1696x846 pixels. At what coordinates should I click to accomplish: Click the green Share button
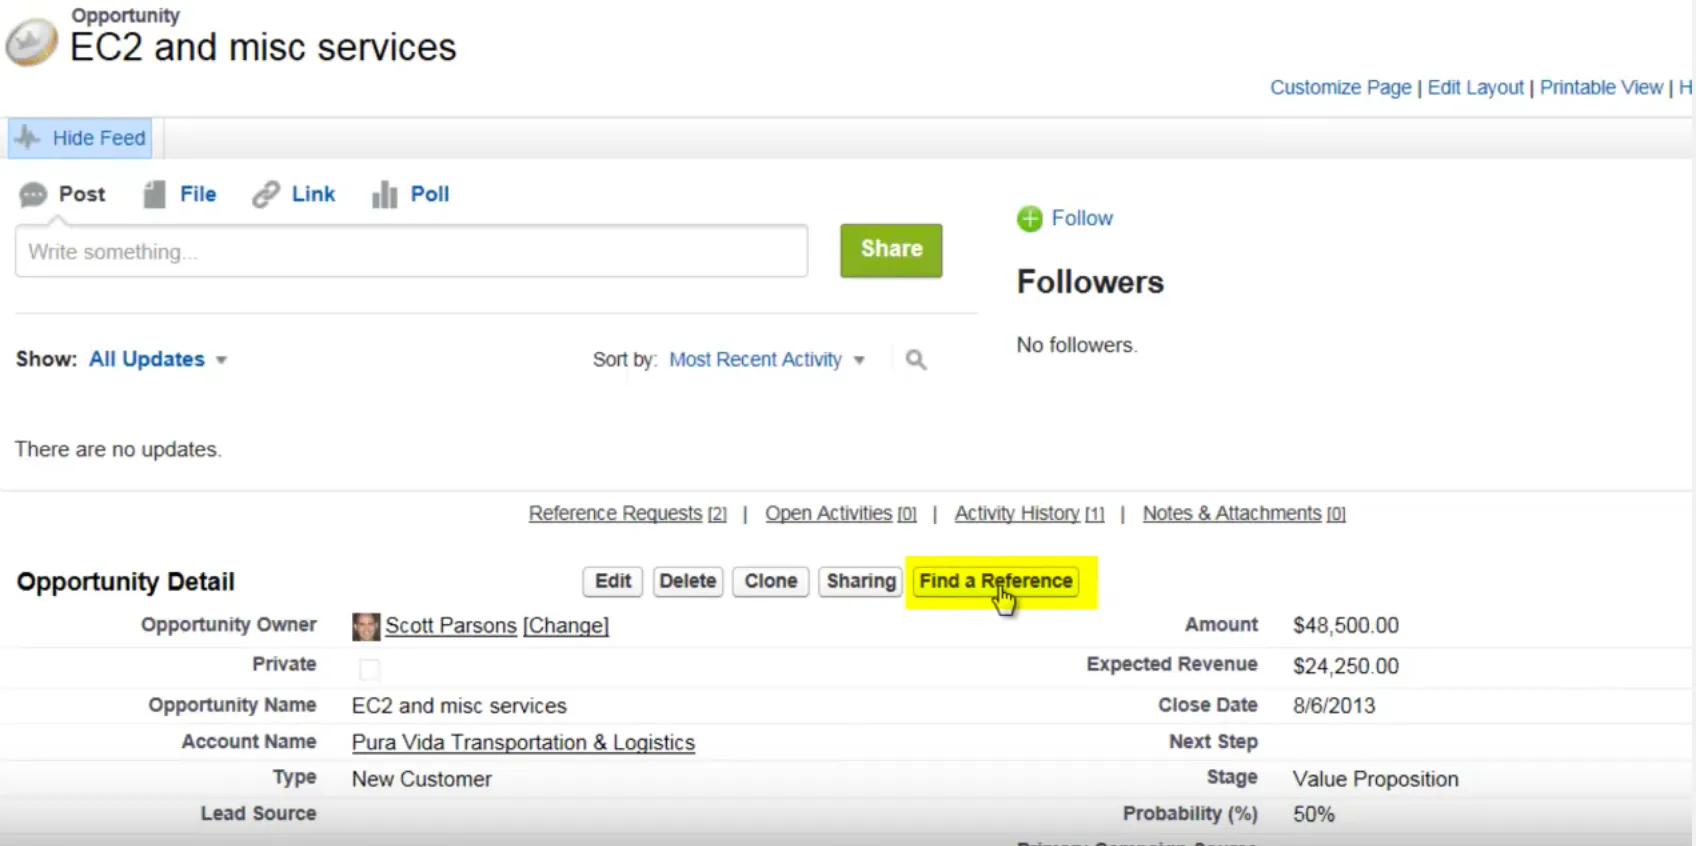[x=891, y=250]
